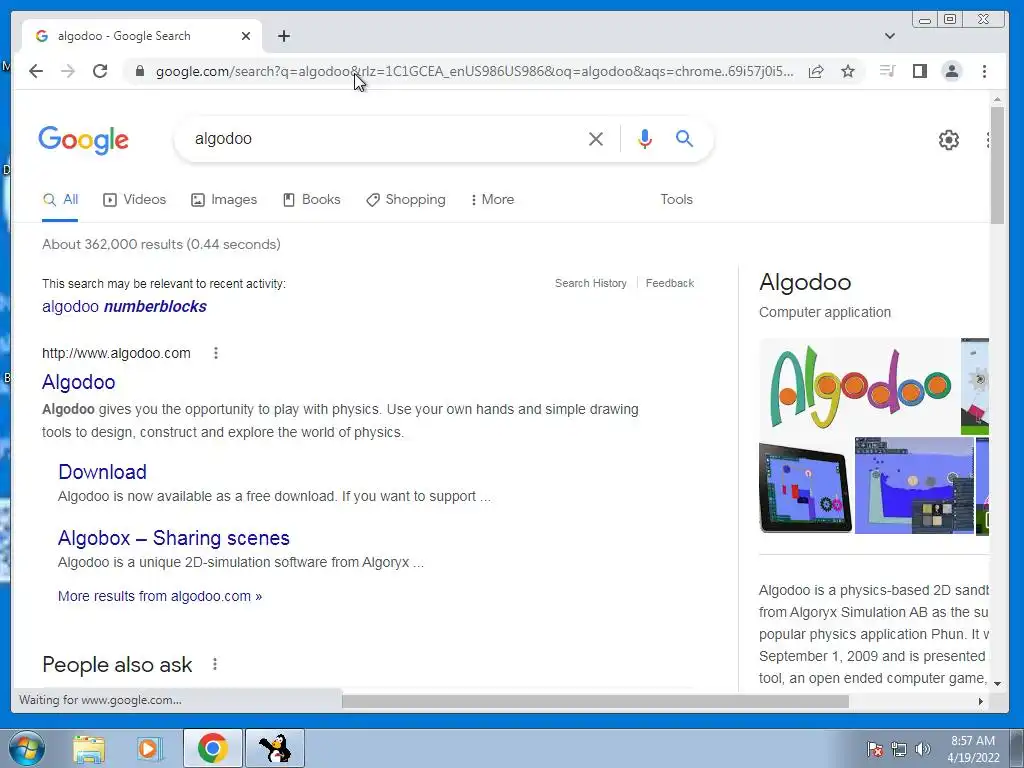This screenshot has height=768, width=1024.
Task: Open the Windows Start button
Action: pos(26,748)
